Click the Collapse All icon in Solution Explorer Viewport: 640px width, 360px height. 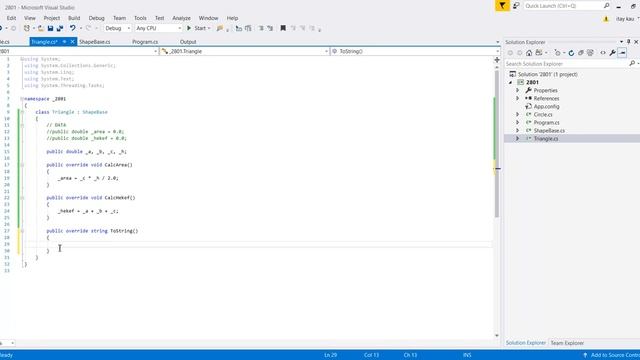click(580, 53)
